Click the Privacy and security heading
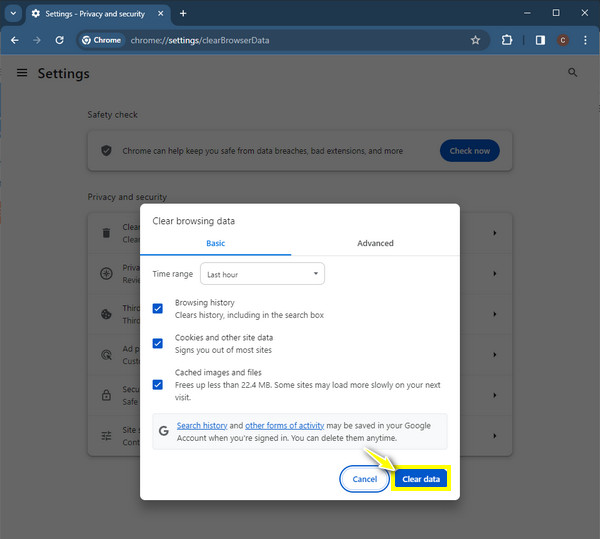This screenshot has width=600, height=539. click(127, 197)
